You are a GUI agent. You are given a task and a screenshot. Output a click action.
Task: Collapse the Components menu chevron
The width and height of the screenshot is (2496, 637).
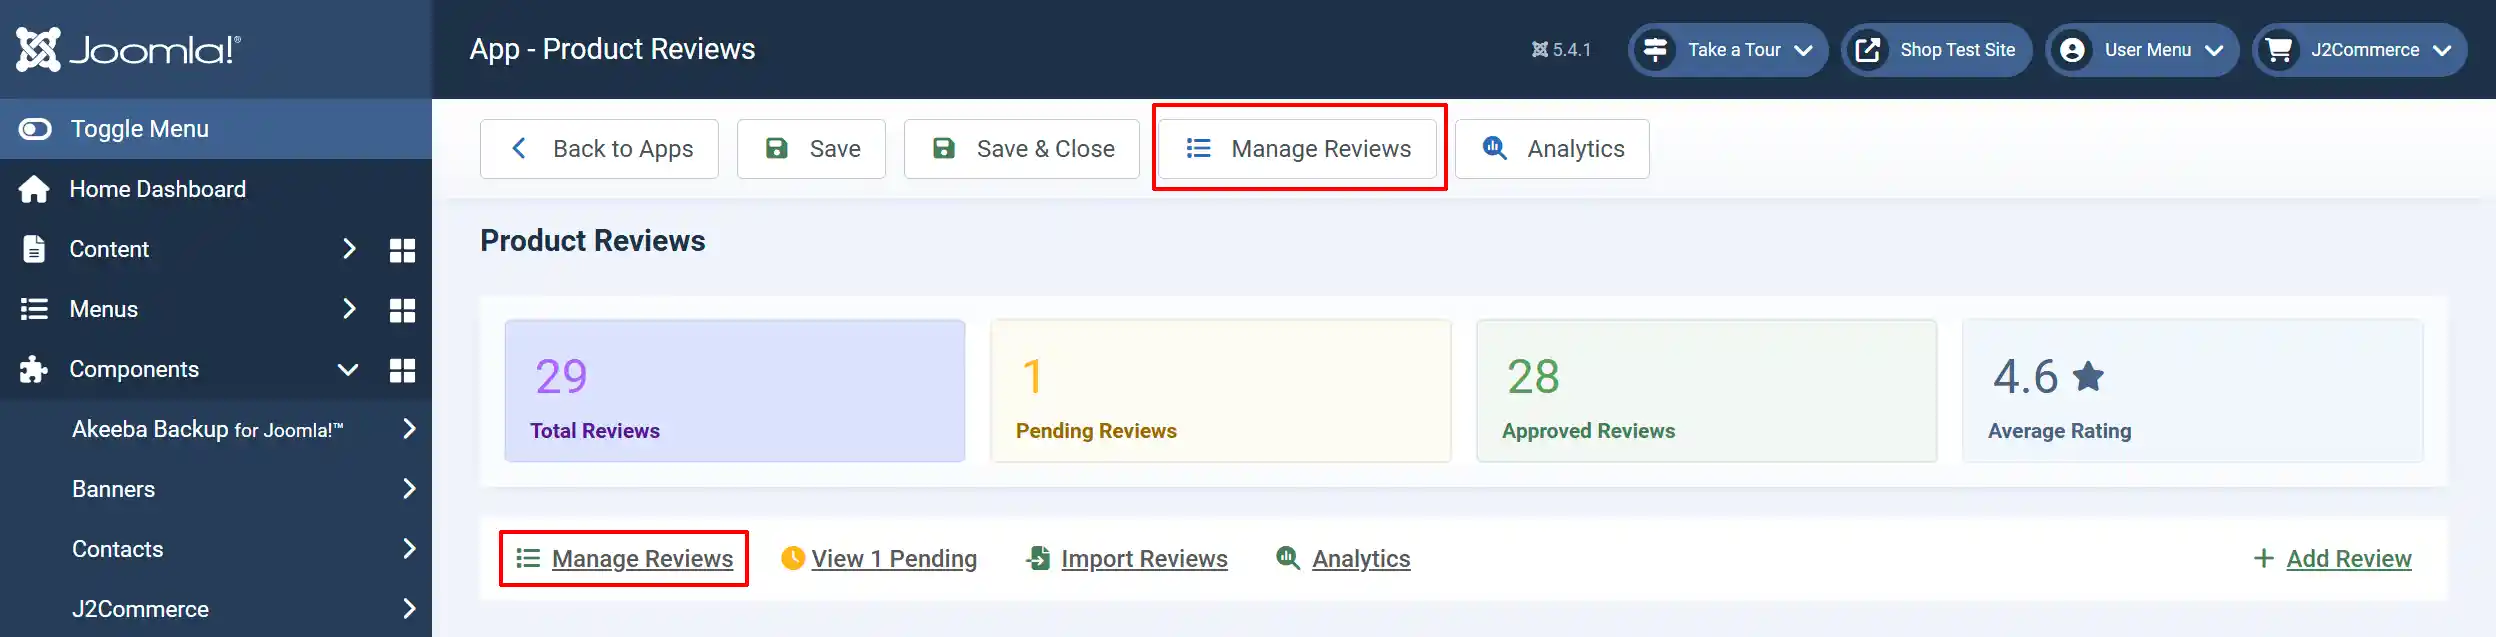click(348, 369)
